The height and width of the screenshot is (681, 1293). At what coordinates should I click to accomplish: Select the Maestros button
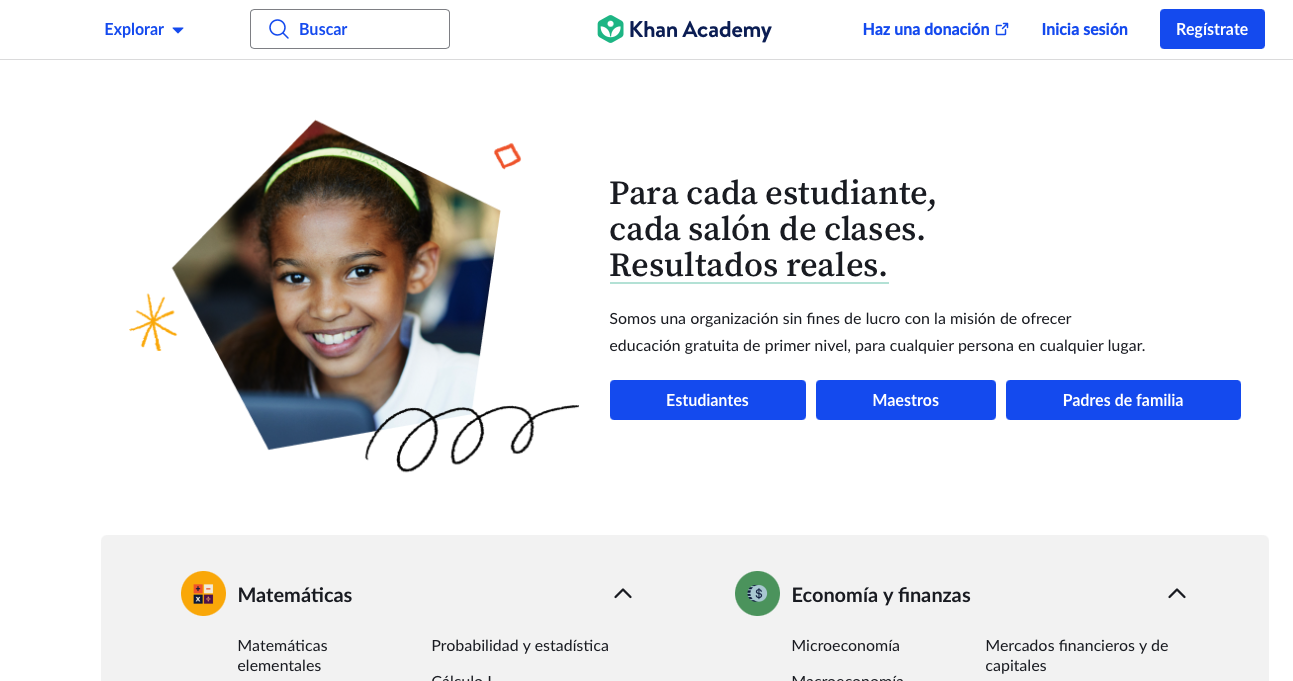tap(906, 400)
